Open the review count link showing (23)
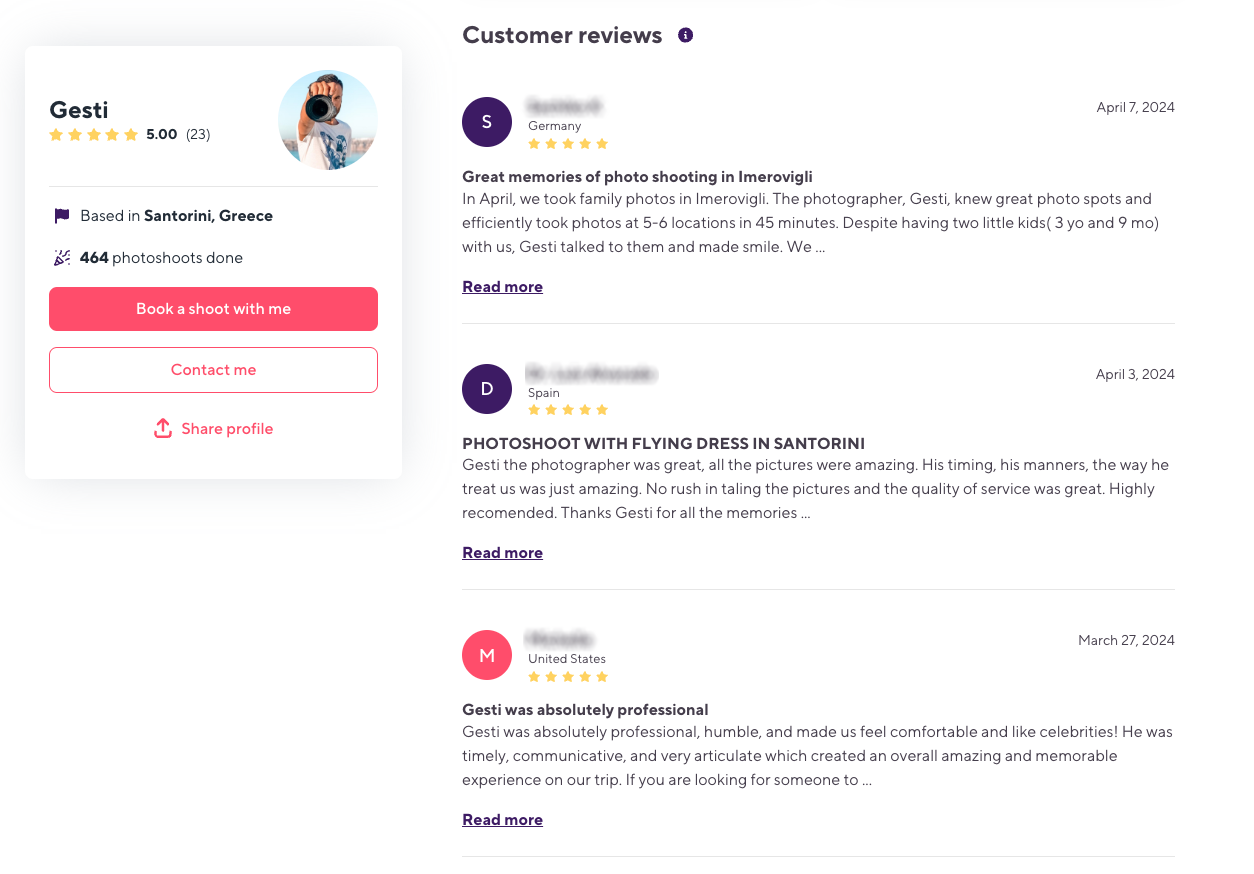Screen dimensions: 1254x874 197,133
